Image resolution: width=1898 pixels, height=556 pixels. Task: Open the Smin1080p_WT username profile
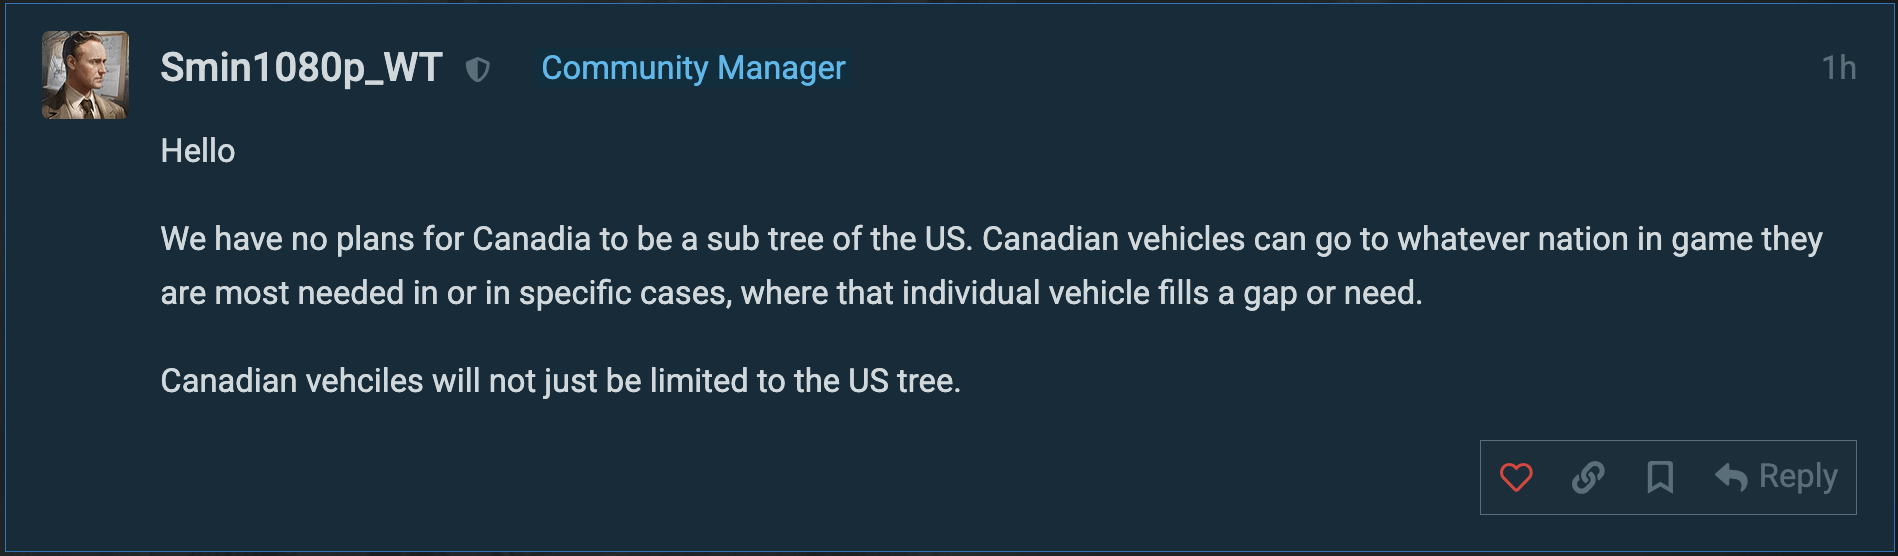click(301, 68)
